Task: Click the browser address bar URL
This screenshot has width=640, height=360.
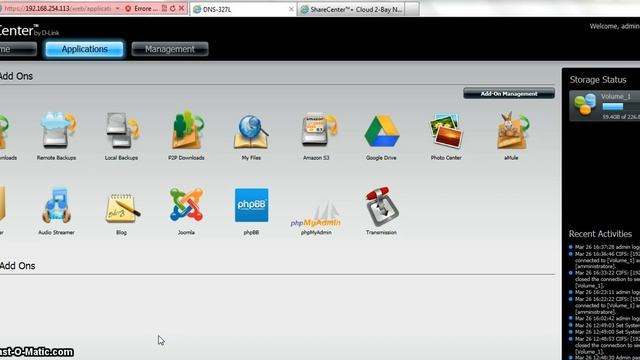Action: pyautogui.click(x=57, y=8)
